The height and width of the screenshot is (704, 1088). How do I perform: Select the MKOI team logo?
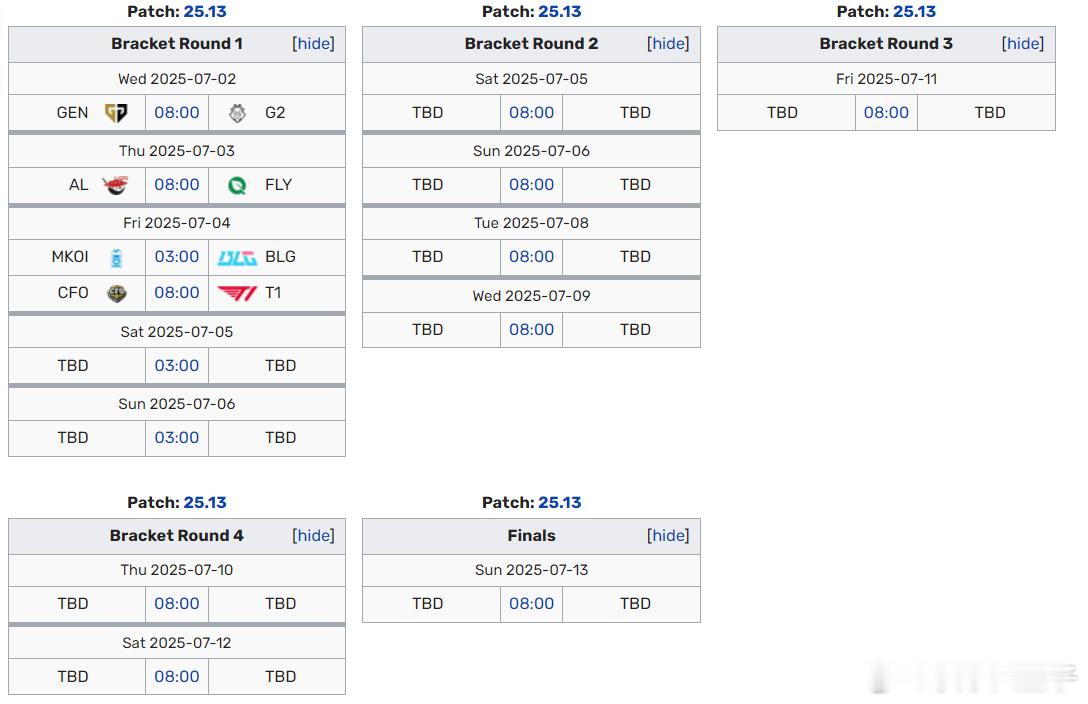pyautogui.click(x=117, y=257)
